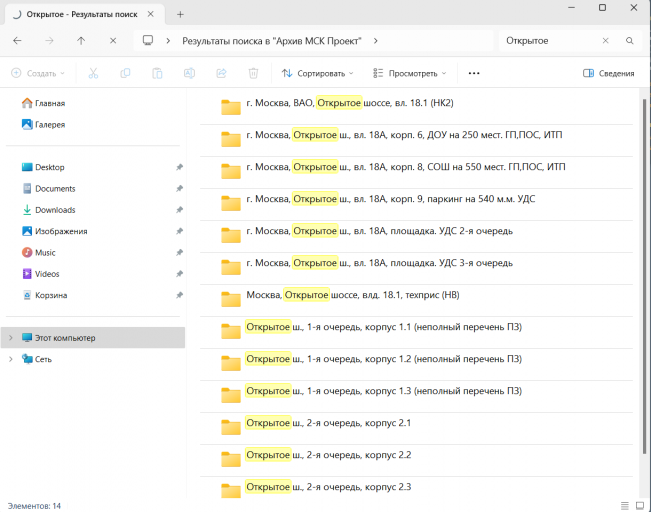Screen dimensions: 651x512
Task: Select Downloads in quick access
Action: (48, 210)
